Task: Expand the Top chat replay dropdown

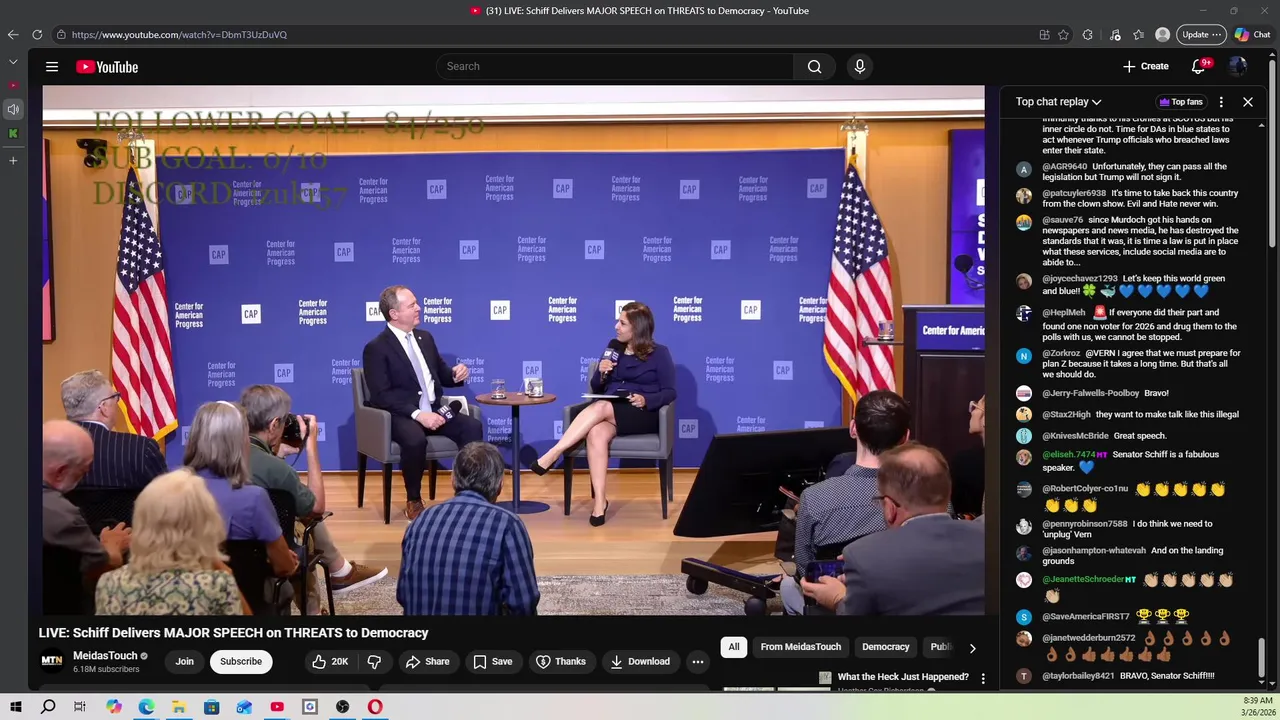Action: pos(1058,102)
